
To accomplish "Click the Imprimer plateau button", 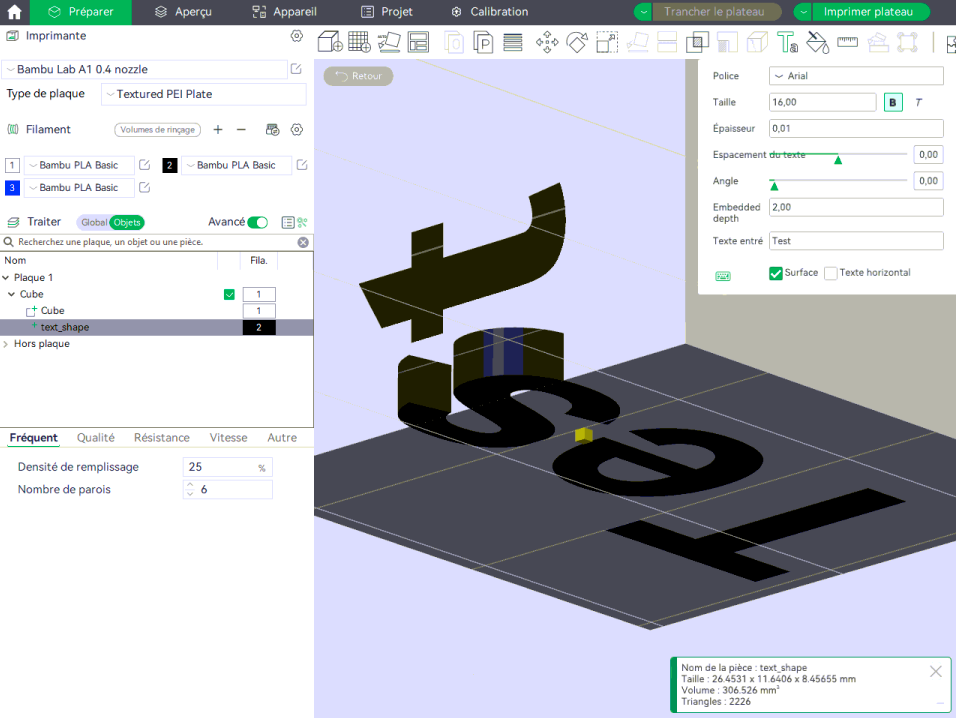I will click(868, 12).
